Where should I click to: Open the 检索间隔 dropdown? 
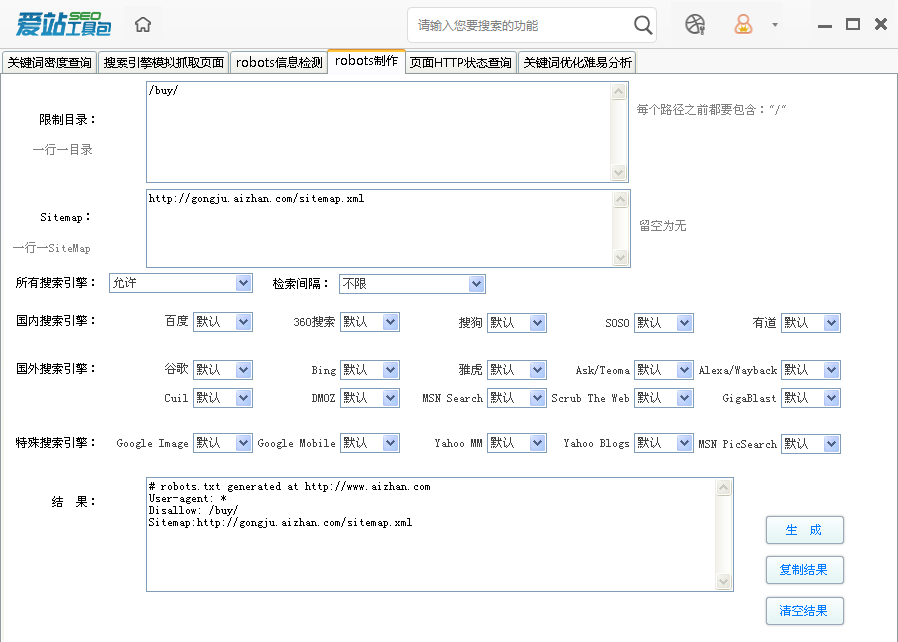[412, 283]
